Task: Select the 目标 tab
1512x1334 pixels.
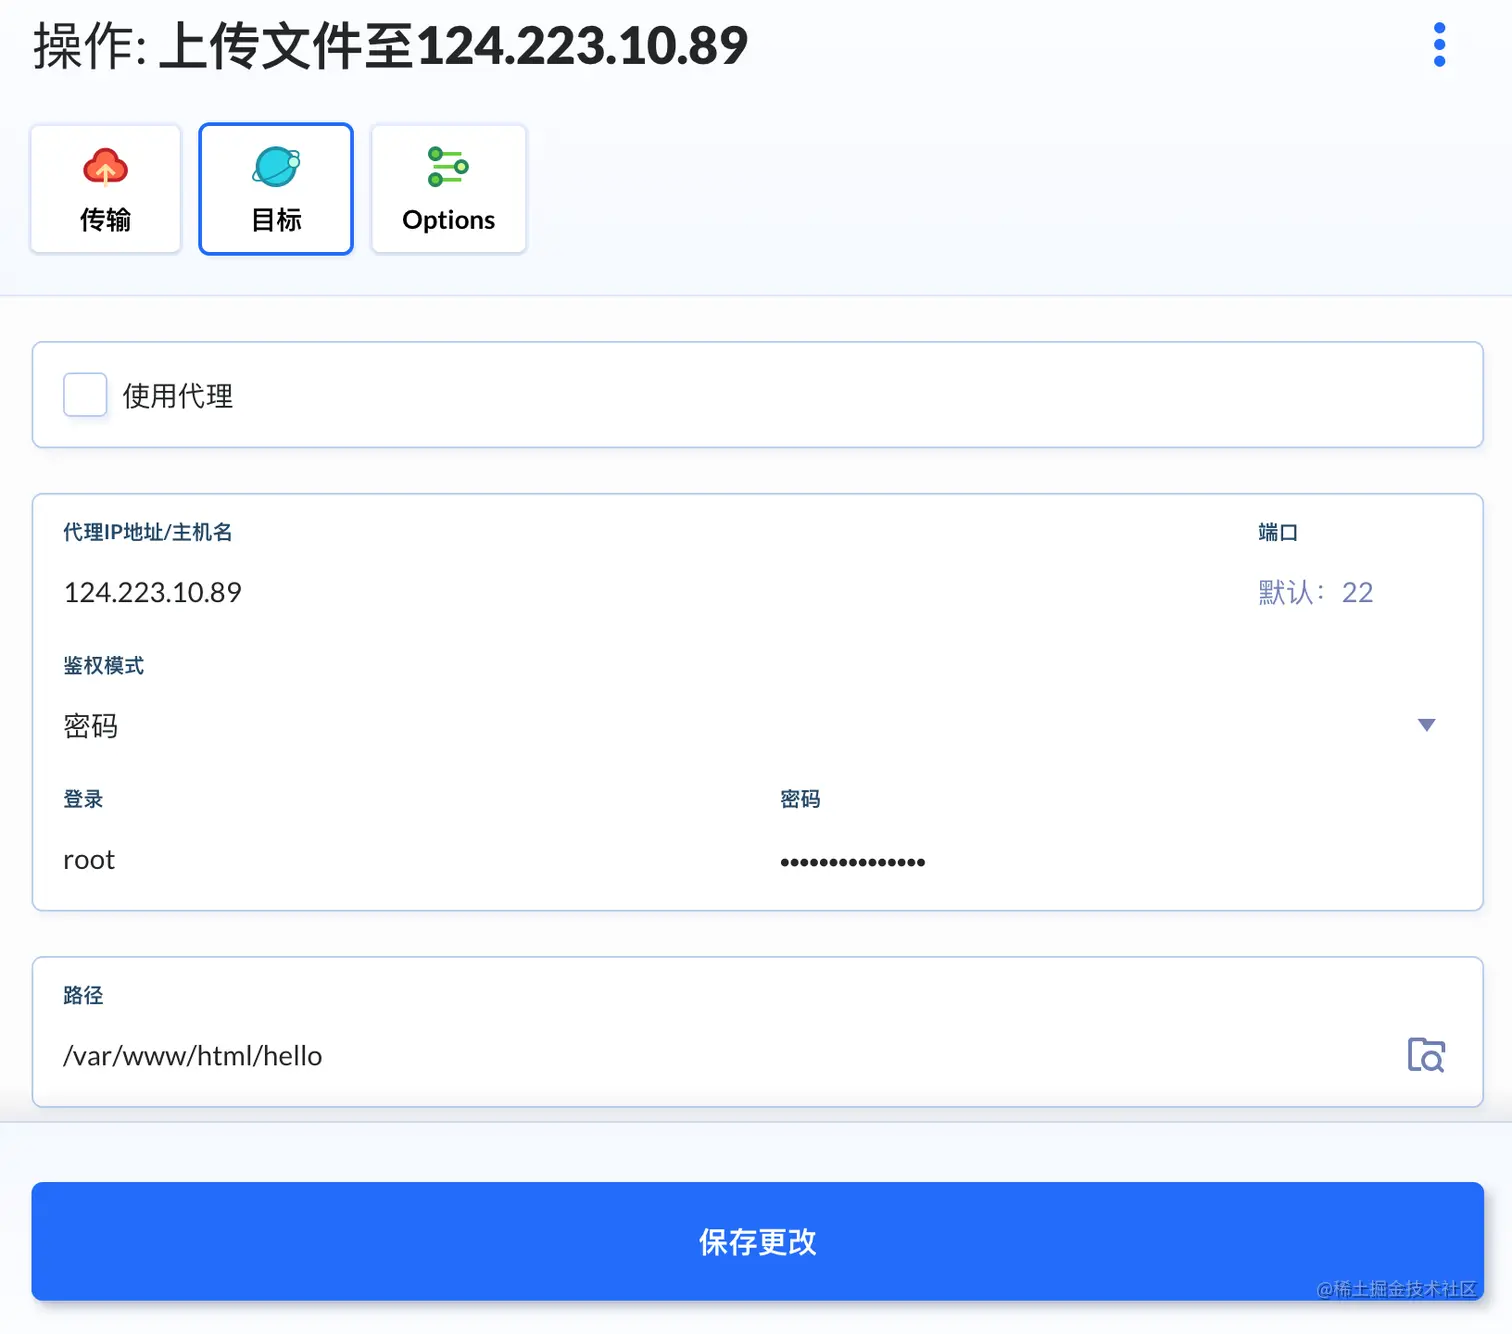Action: point(276,189)
